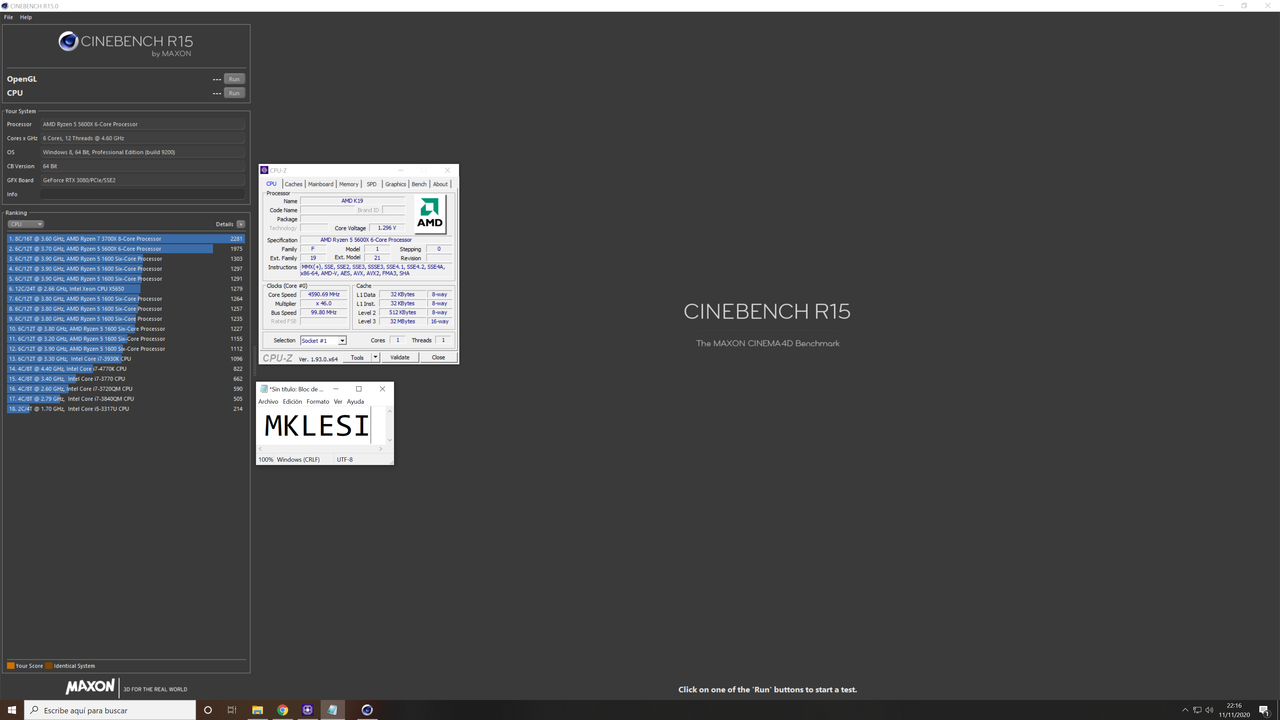Open Ayuda menu in Notepad
Screen dimensions: 1280x720
click(x=355, y=402)
